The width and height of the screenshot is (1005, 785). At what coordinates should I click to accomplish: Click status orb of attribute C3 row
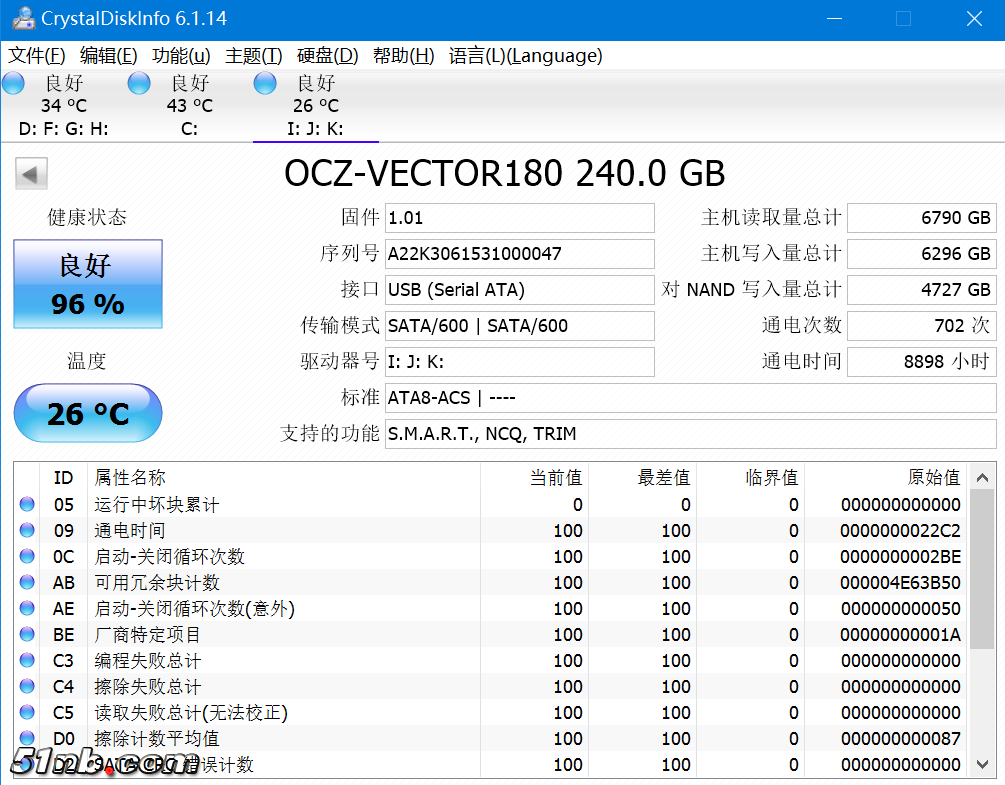coord(27,661)
